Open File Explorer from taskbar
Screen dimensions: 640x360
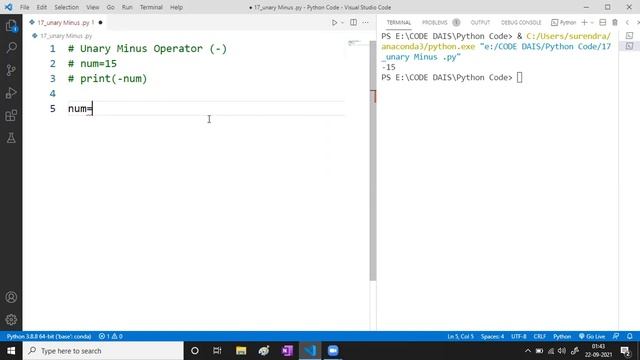coord(241,351)
